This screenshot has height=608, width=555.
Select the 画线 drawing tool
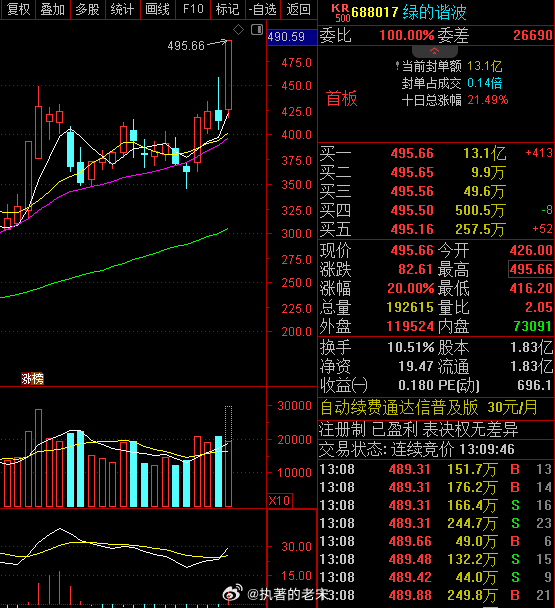pyautogui.click(x=157, y=9)
